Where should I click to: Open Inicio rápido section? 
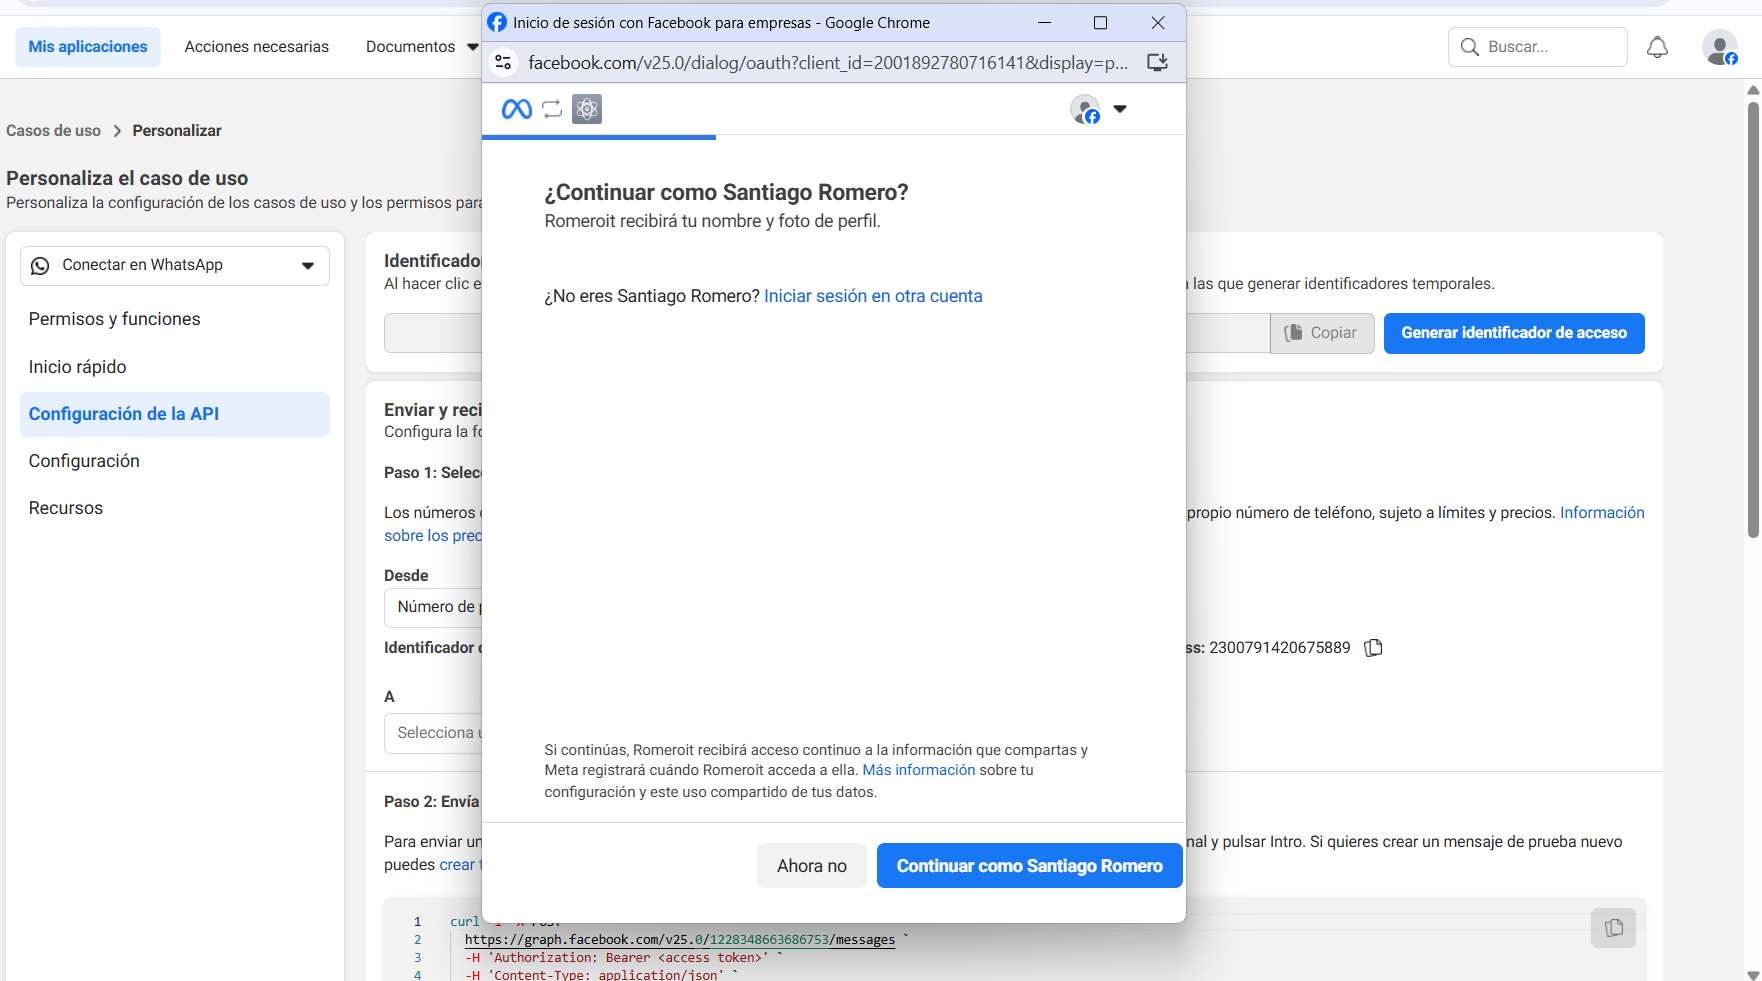pos(175,367)
